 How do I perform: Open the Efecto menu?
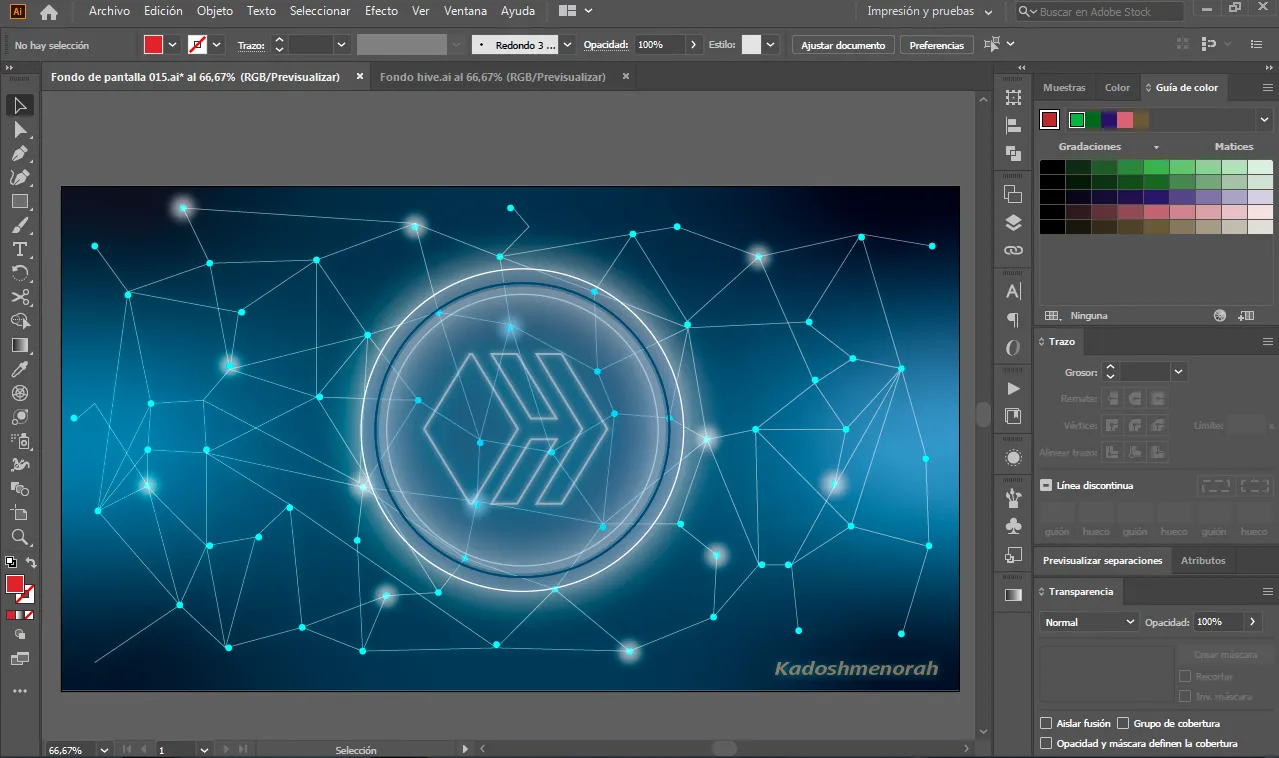[381, 11]
